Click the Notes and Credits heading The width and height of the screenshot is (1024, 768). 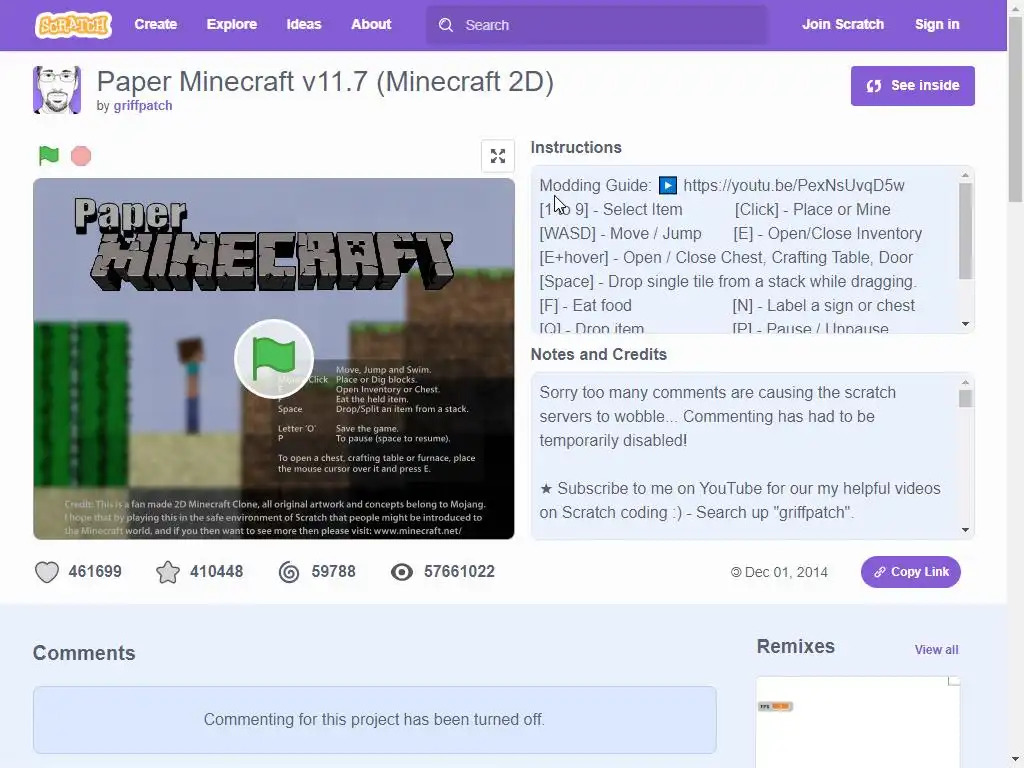[599, 355]
